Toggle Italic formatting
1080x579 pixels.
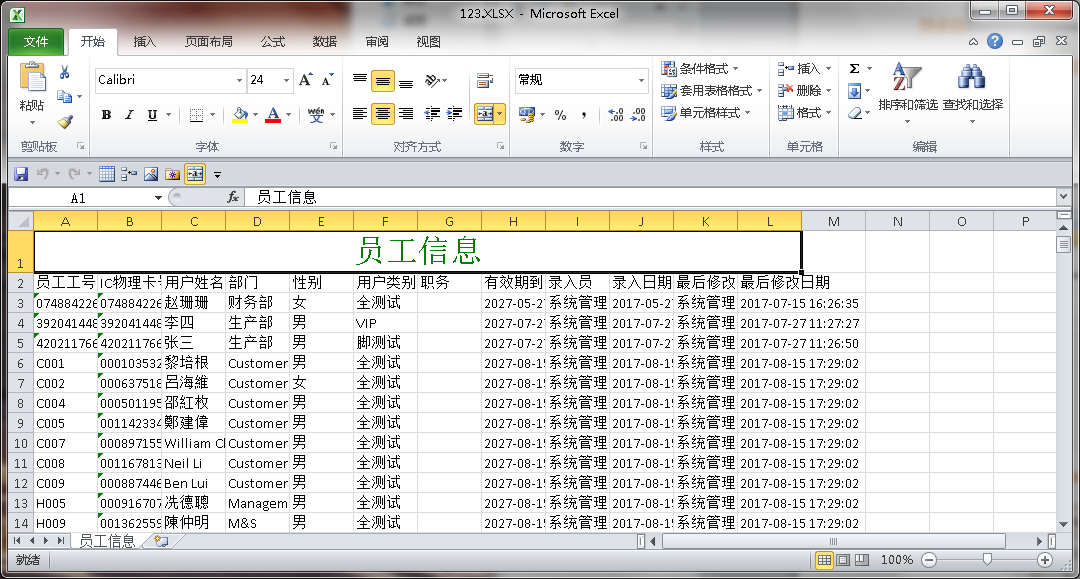129,115
